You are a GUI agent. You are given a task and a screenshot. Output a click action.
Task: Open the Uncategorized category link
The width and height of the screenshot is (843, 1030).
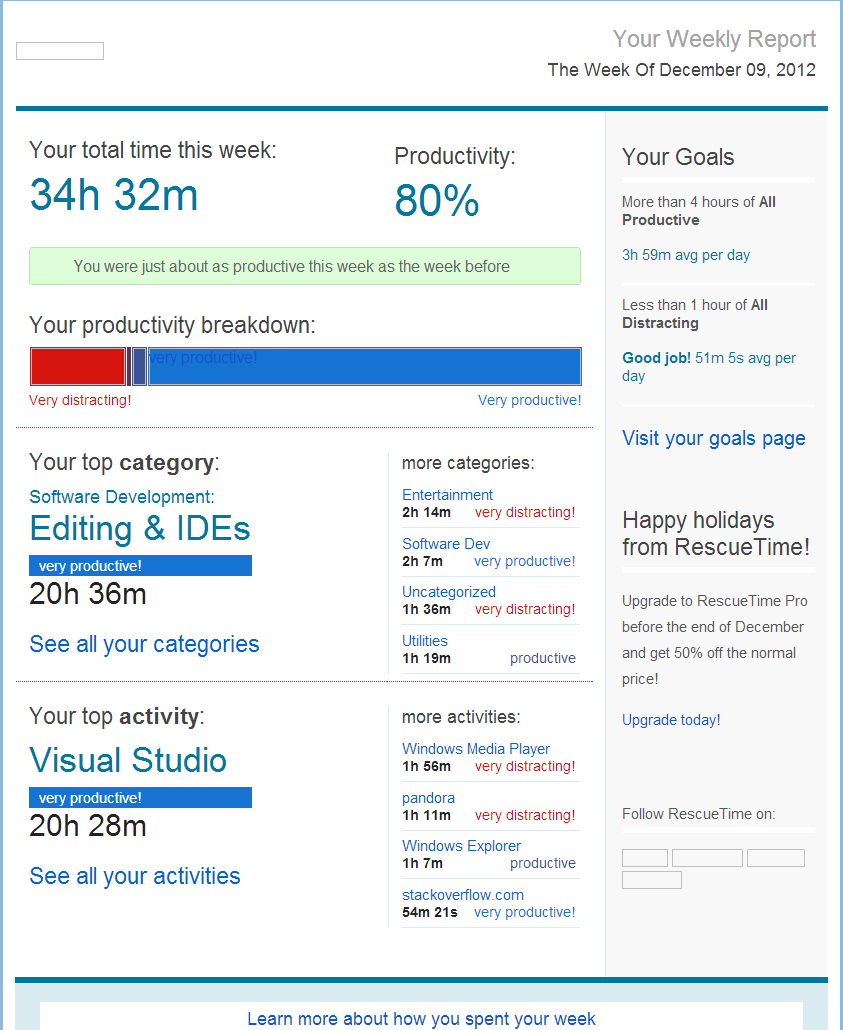tap(449, 592)
